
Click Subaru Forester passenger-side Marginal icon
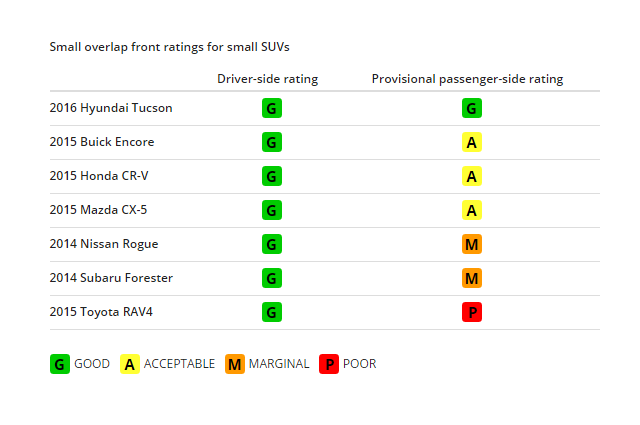pos(472,278)
